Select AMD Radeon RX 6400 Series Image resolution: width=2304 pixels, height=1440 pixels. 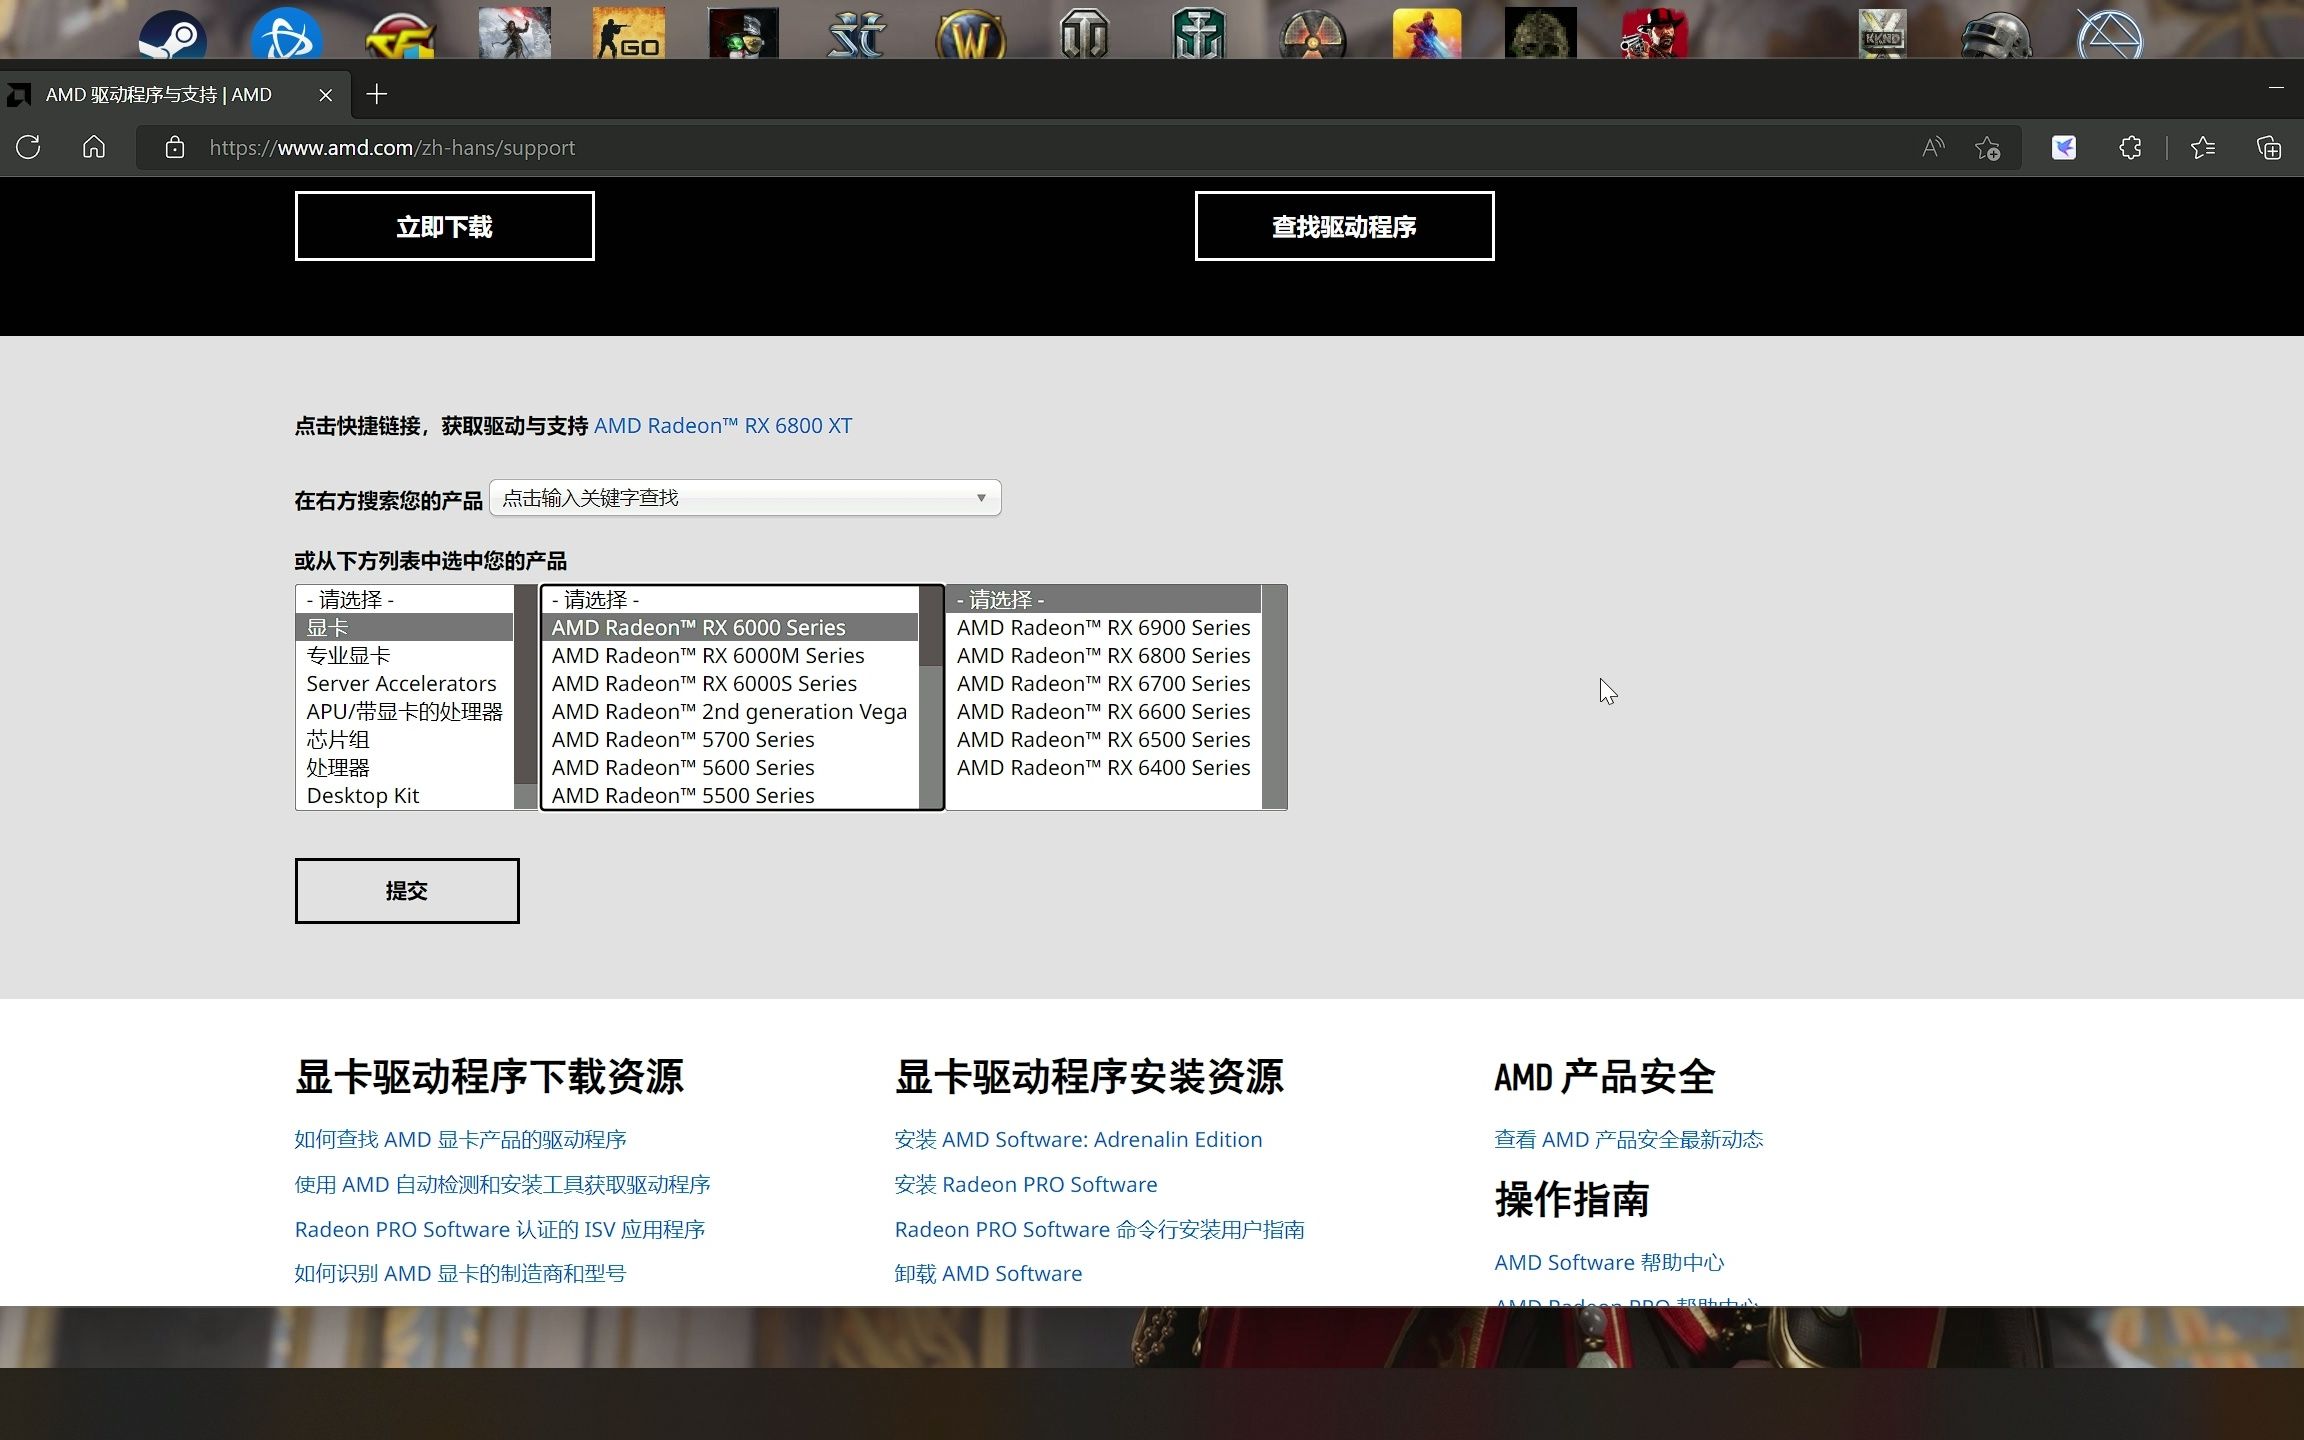[1104, 768]
